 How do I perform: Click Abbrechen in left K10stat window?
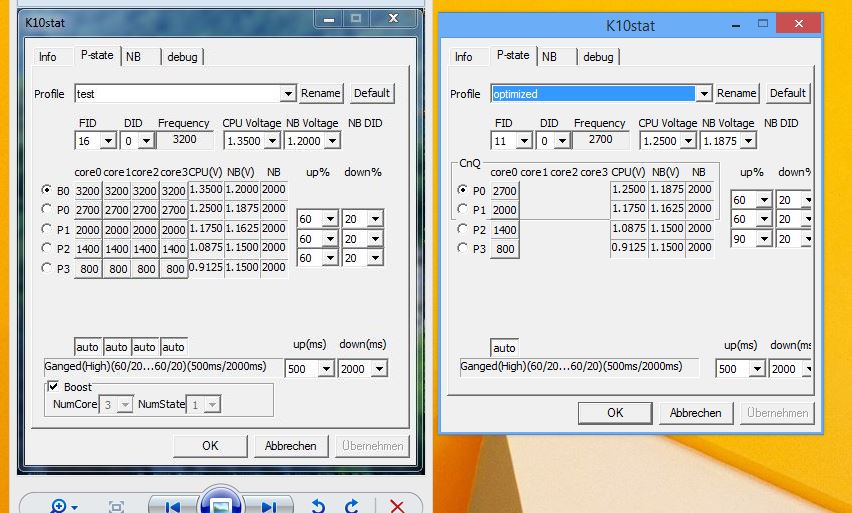pos(291,446)
